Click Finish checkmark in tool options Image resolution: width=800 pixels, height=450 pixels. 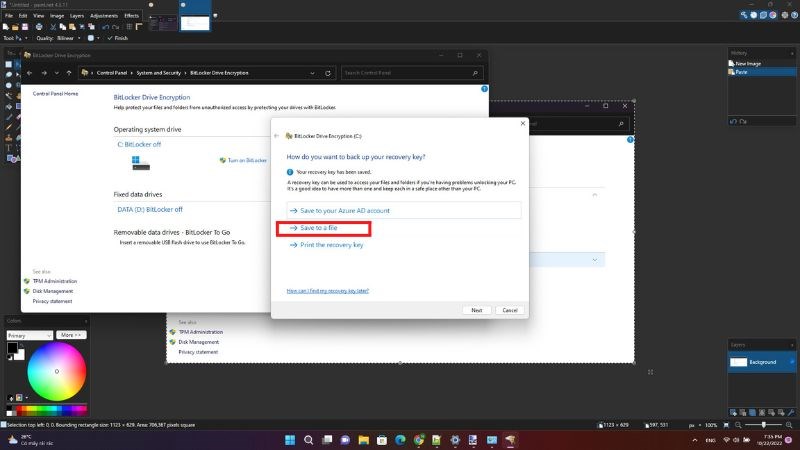pos(114,38)
